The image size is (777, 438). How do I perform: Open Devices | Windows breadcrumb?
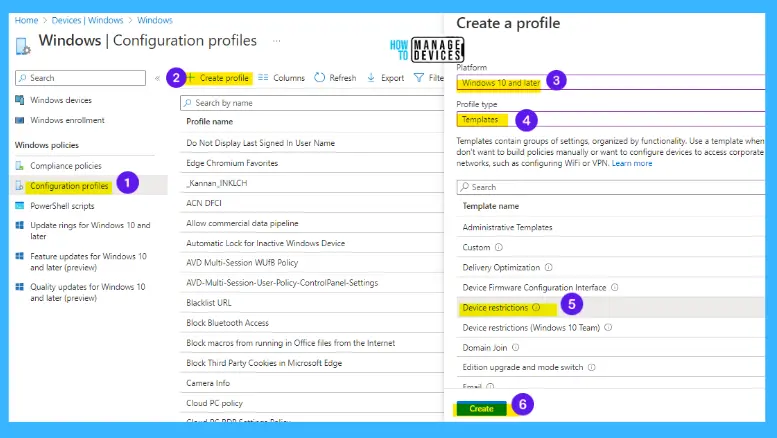coord(87,20)
